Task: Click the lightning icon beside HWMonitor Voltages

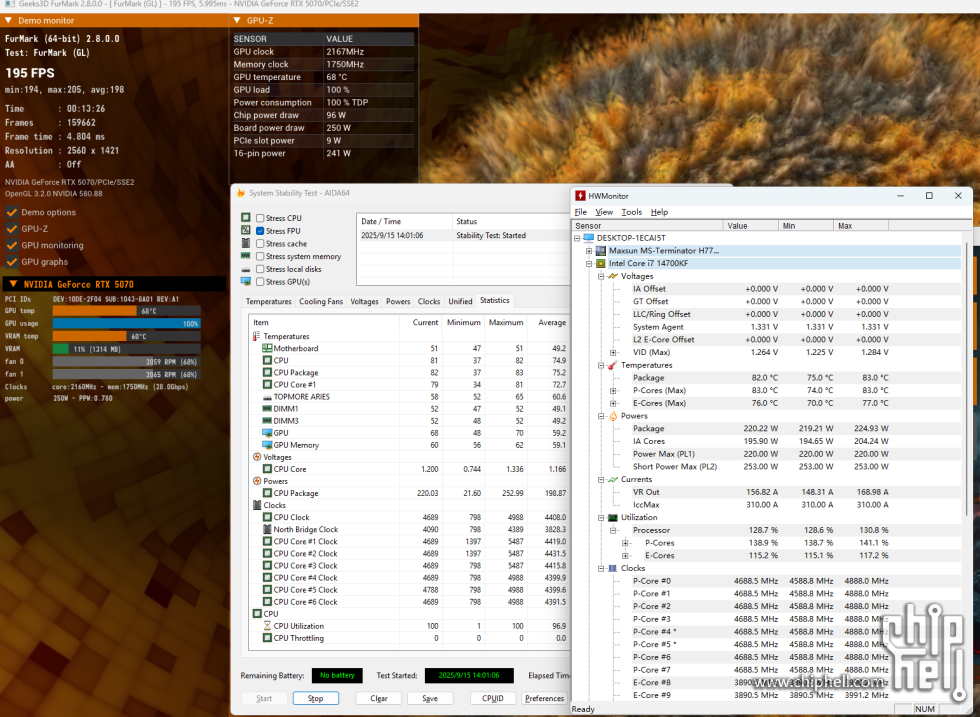Action: 612,276
